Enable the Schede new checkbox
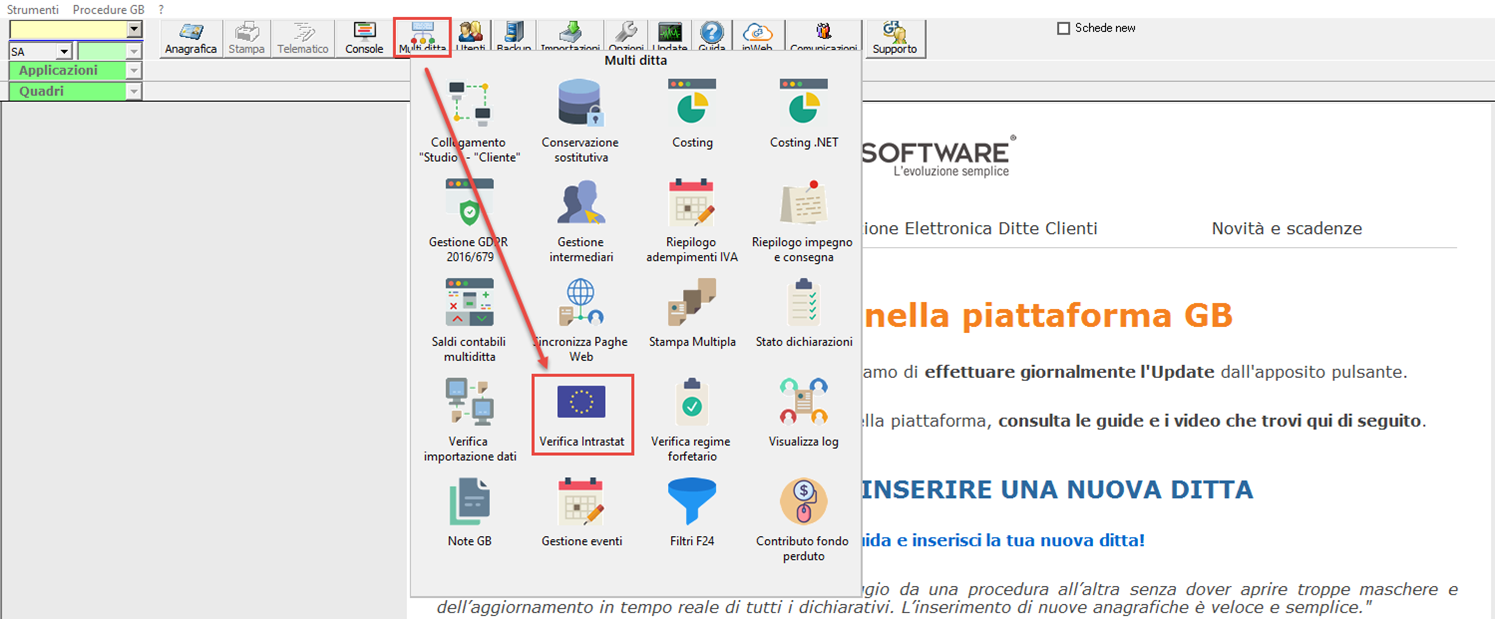 [x=1064, y=28]
